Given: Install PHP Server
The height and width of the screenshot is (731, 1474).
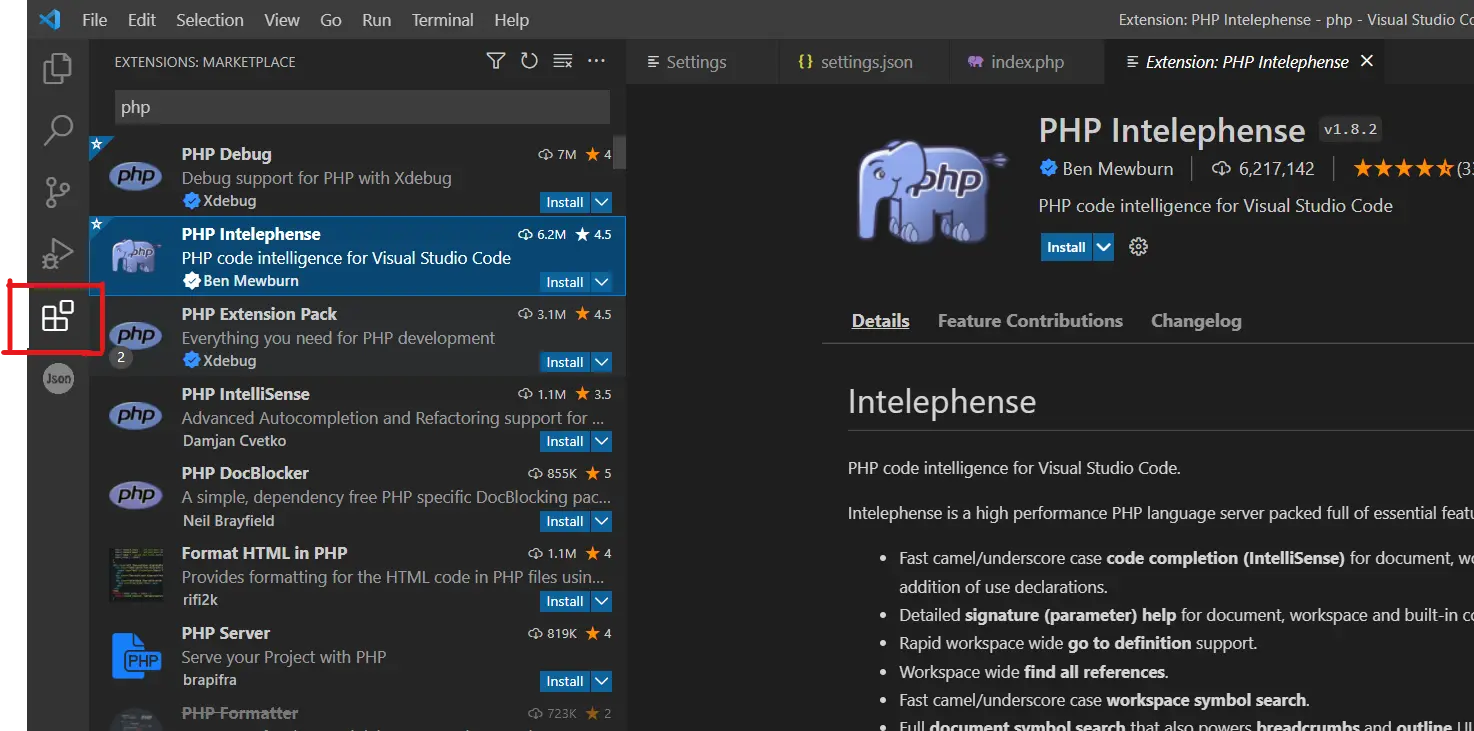Looking at the screenshot, I should [x=565, y=681].
